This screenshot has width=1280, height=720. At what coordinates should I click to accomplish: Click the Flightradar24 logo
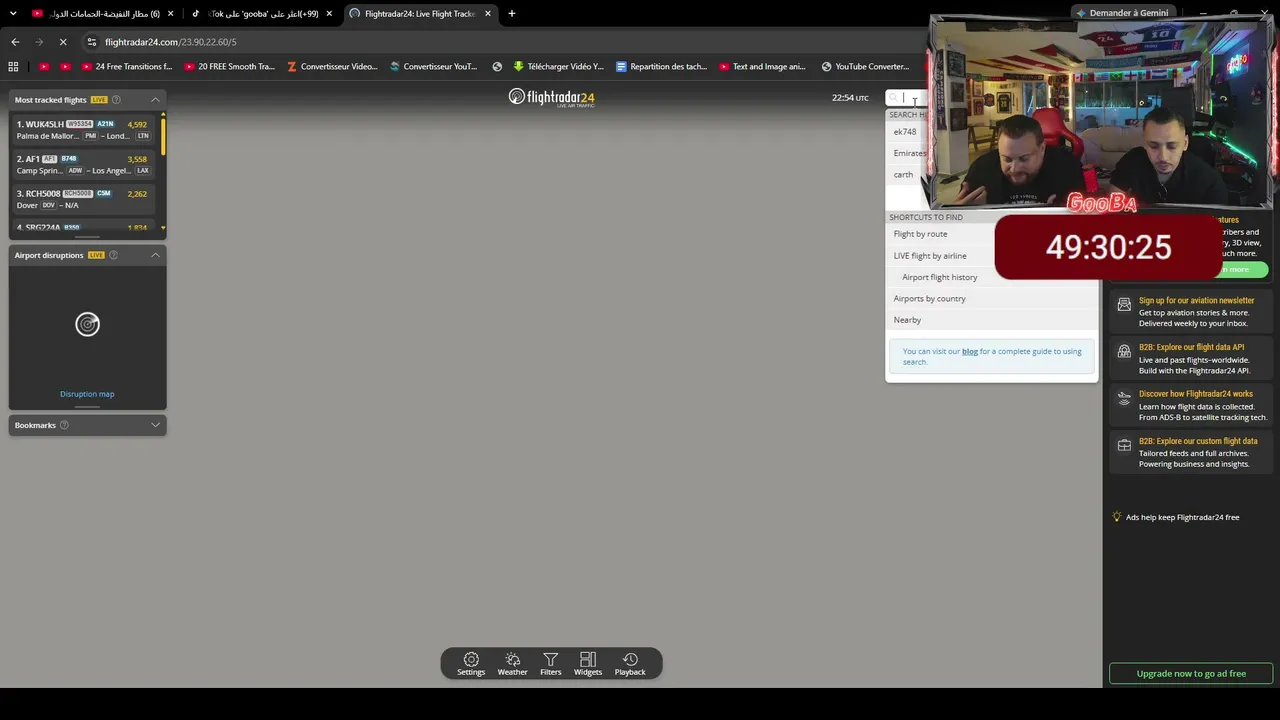(x=551, y=97)
